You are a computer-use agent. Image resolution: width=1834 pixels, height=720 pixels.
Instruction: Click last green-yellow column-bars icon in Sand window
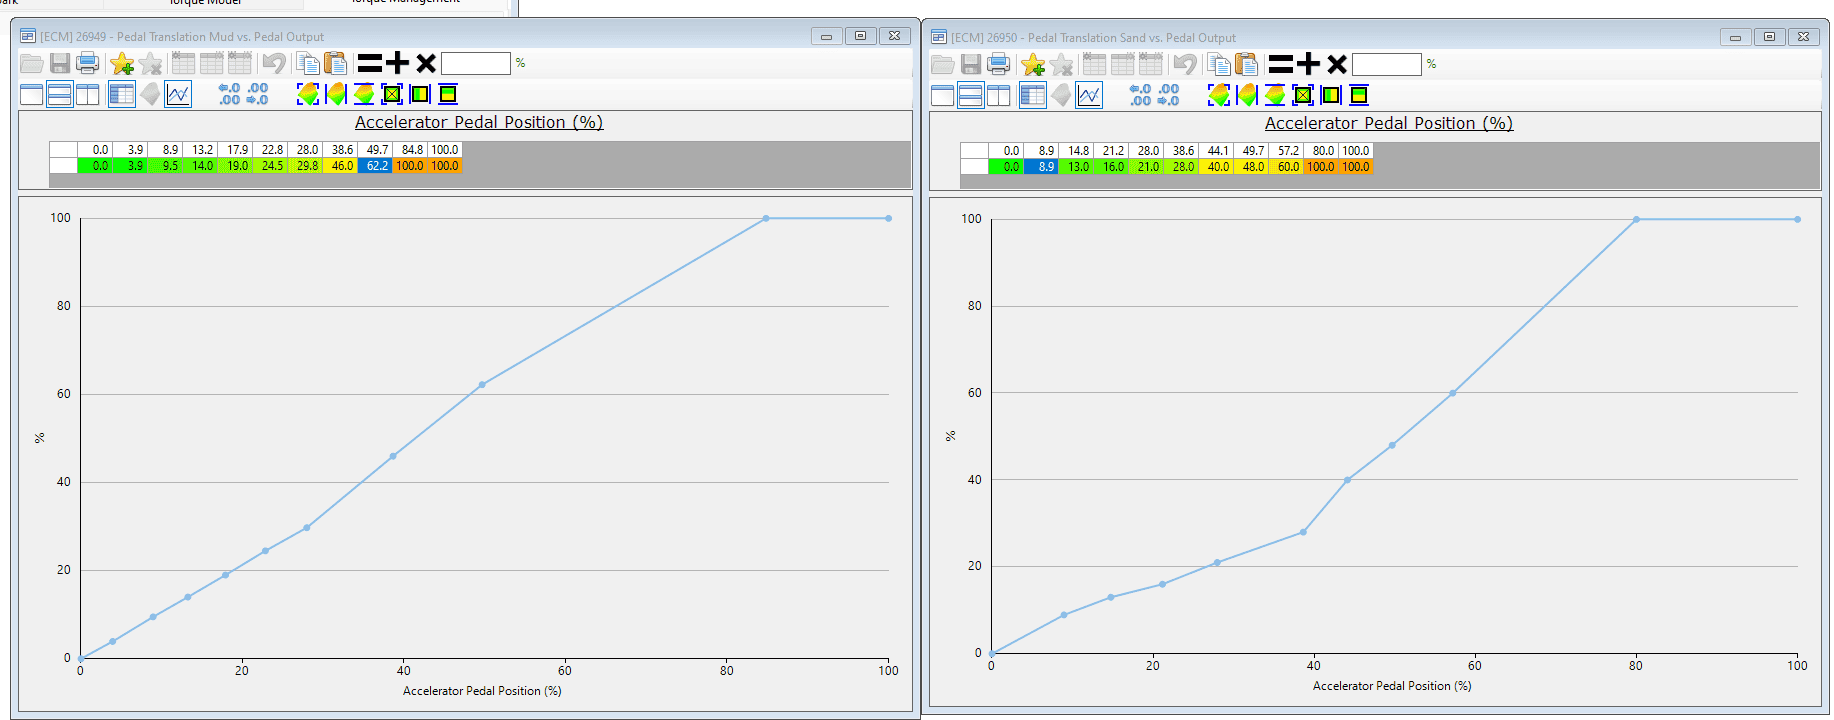pos(1359,95)
